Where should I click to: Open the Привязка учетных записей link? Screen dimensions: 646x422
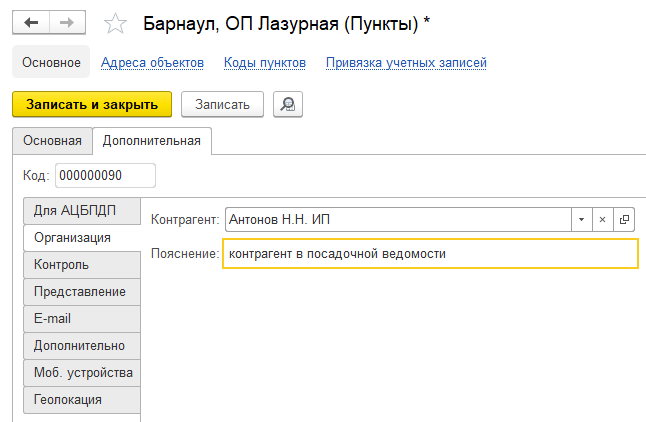pyautogui.click(x=406, y=63)
